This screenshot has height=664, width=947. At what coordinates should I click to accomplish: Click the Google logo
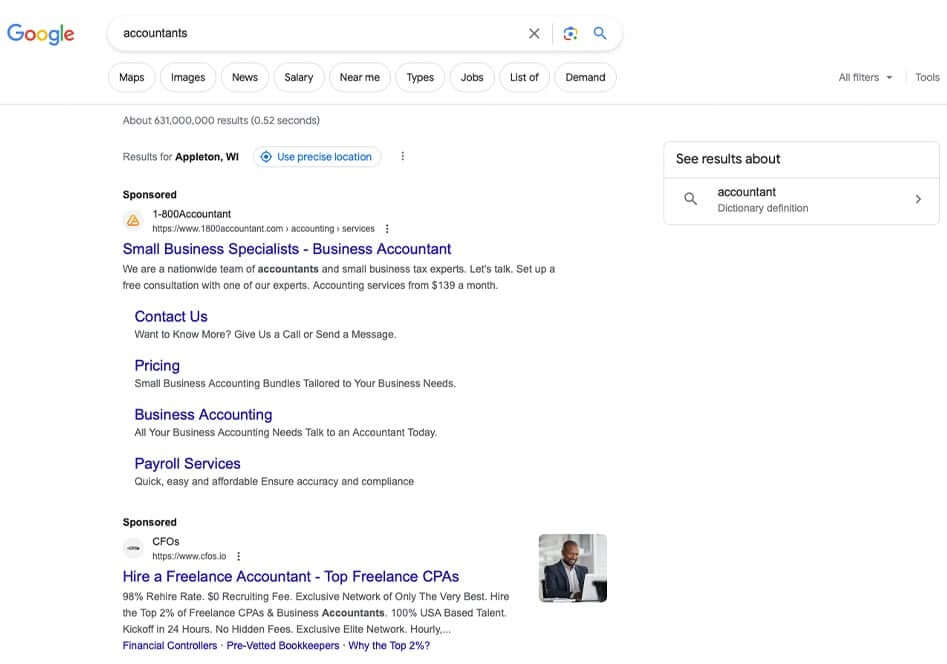pos(41,33)
